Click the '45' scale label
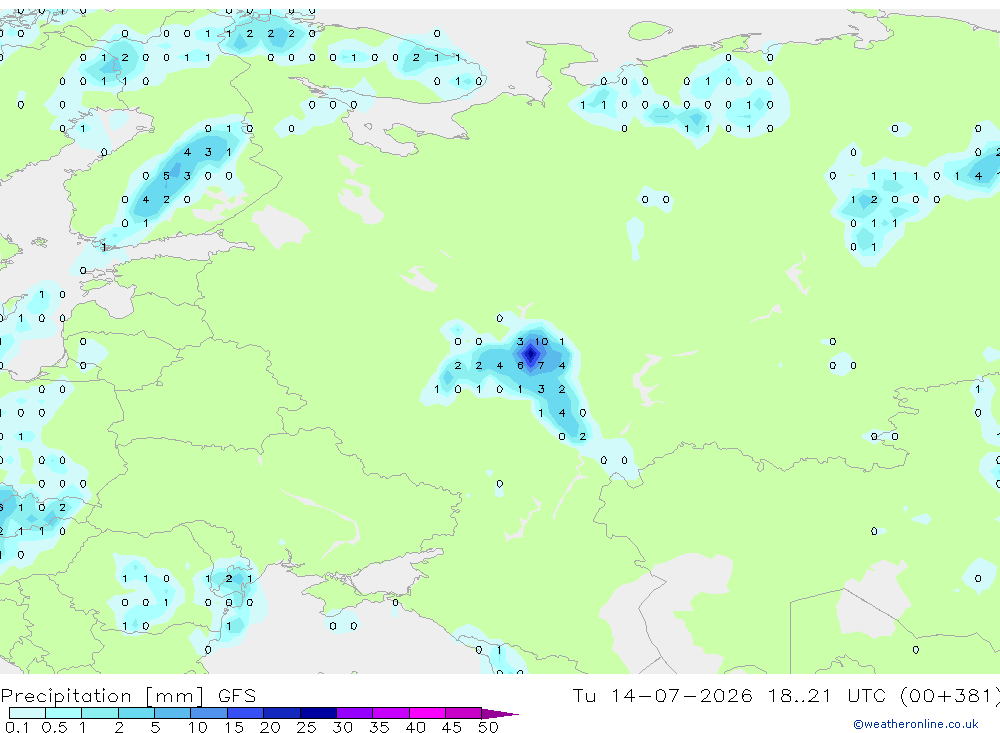Image resolution: width=1000 pixels, height=733 pixels. tap(452, 727)
